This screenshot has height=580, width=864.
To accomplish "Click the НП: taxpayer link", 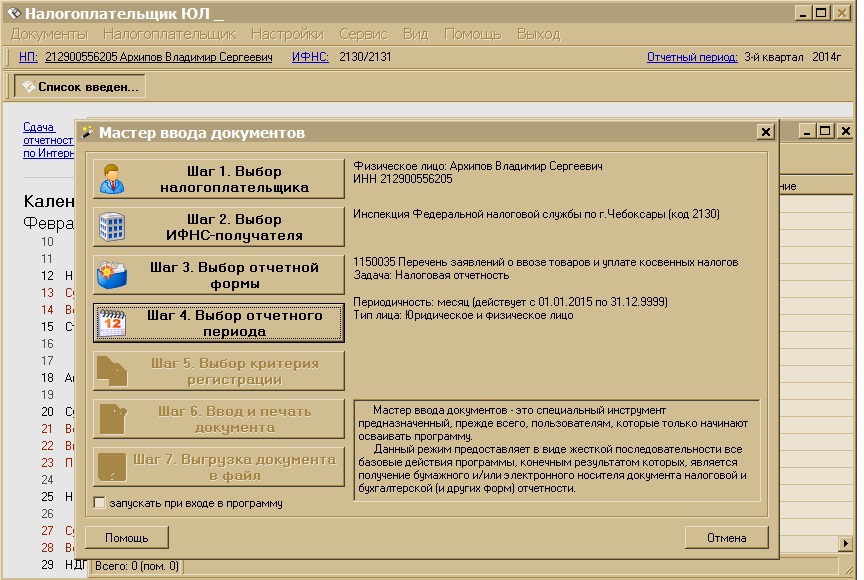I will coord(28,57).
